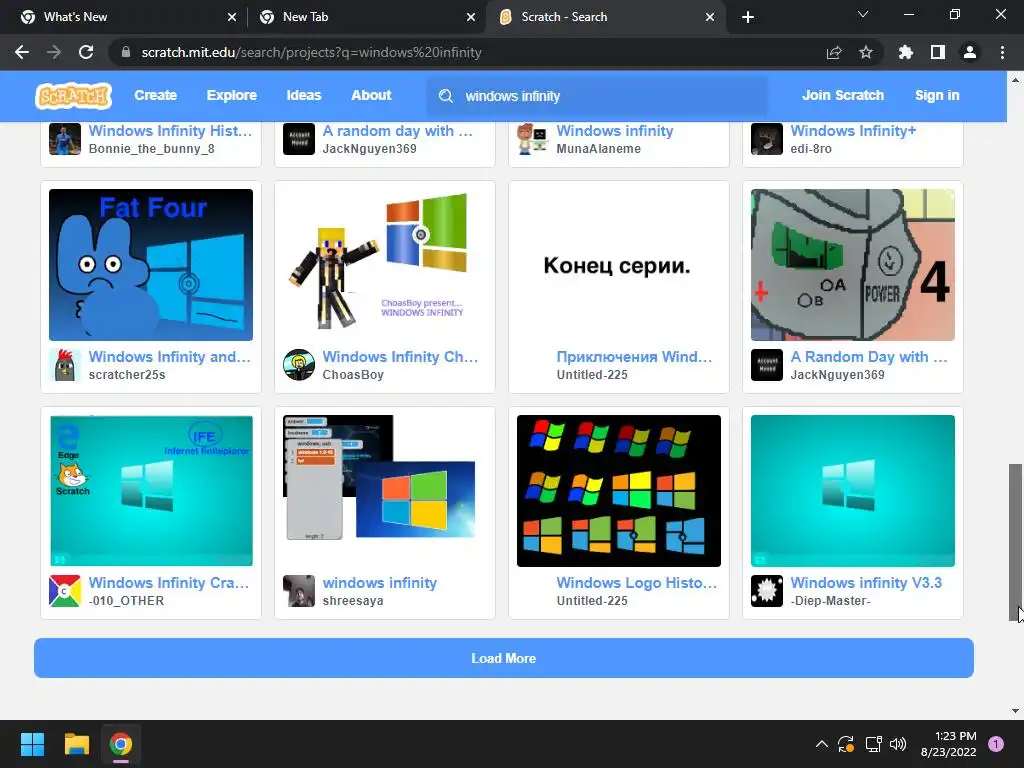Click the browser address bar URL
This screenshot has height=768, width=1024.
click(312, 52)
